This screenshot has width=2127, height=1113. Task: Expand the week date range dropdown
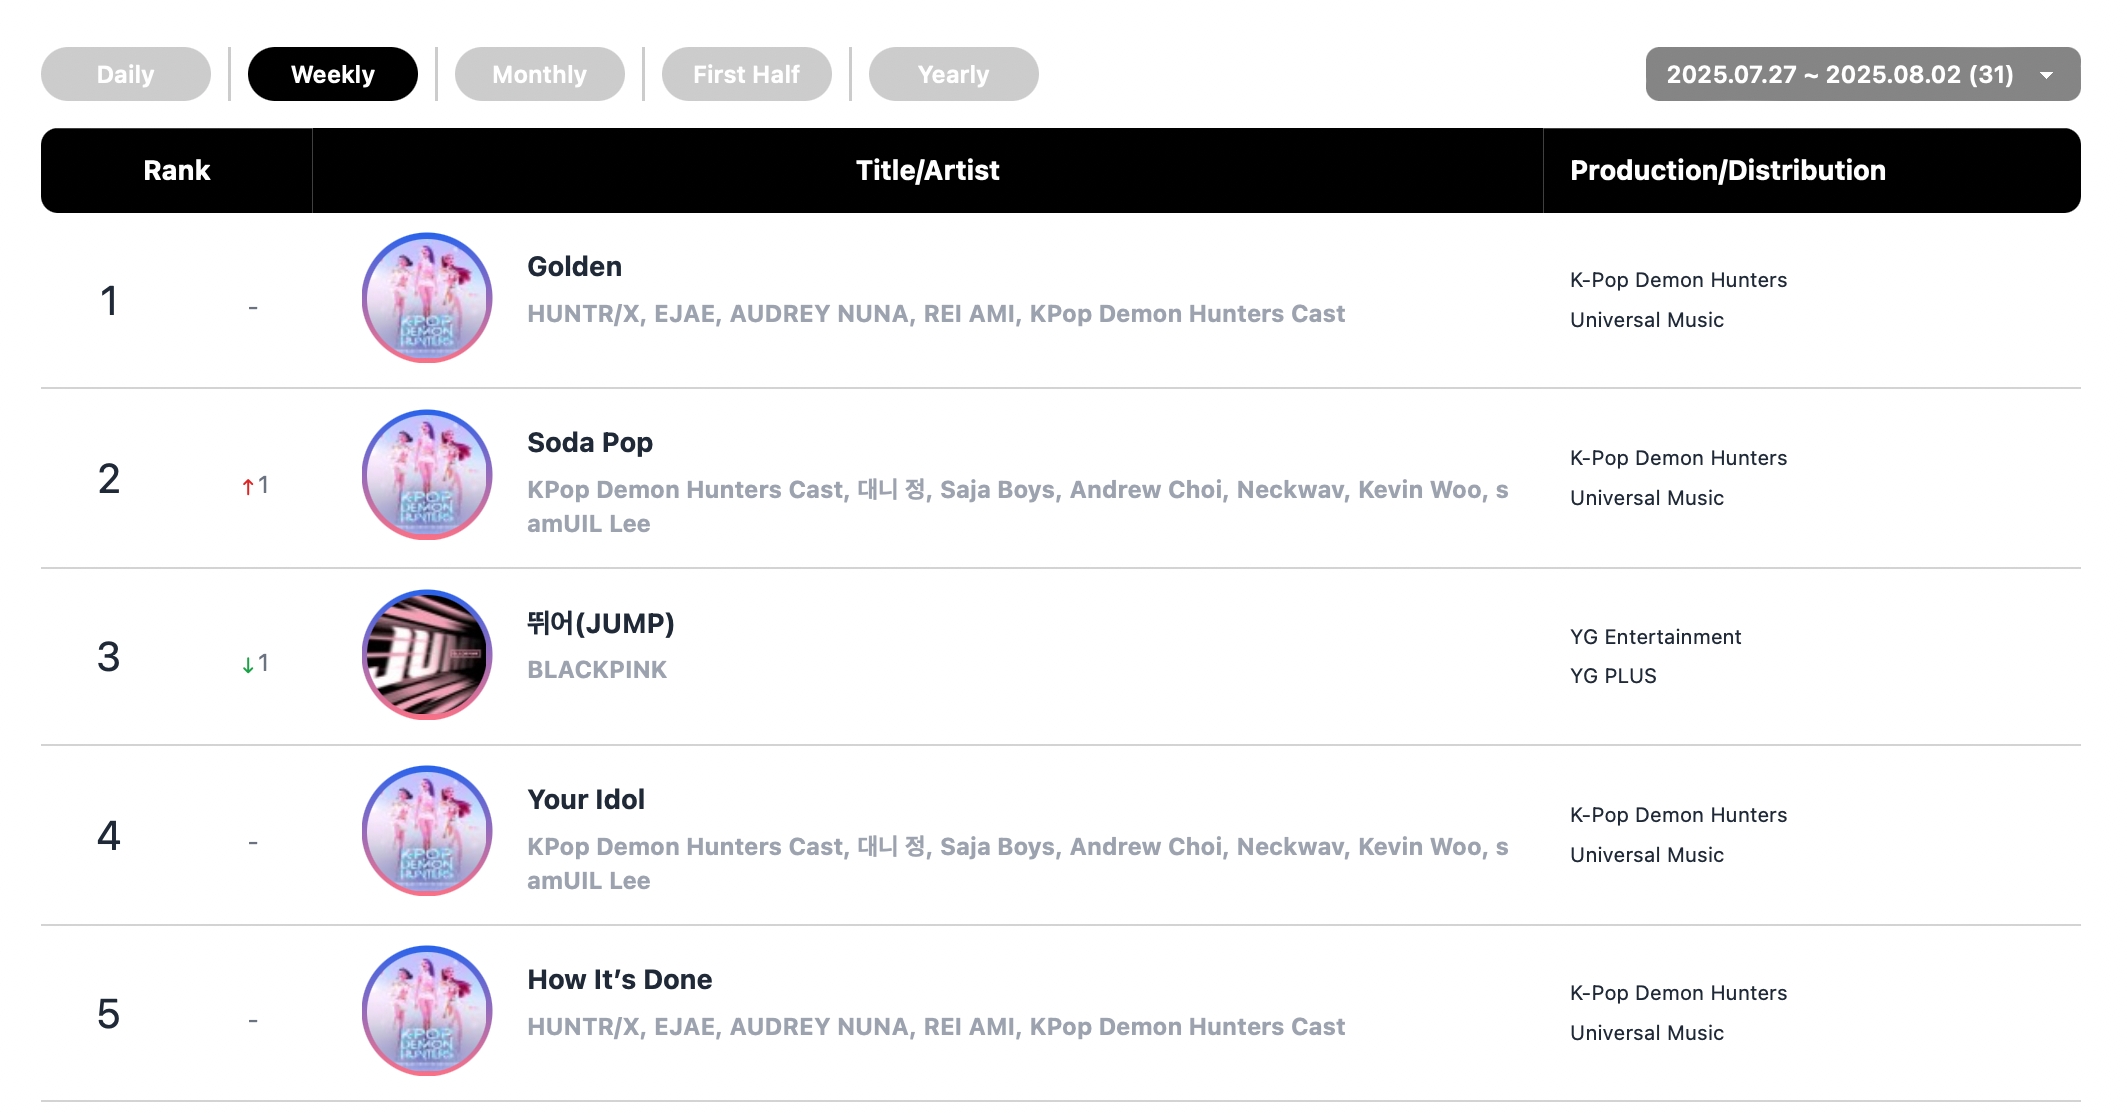coord(1863,74)
